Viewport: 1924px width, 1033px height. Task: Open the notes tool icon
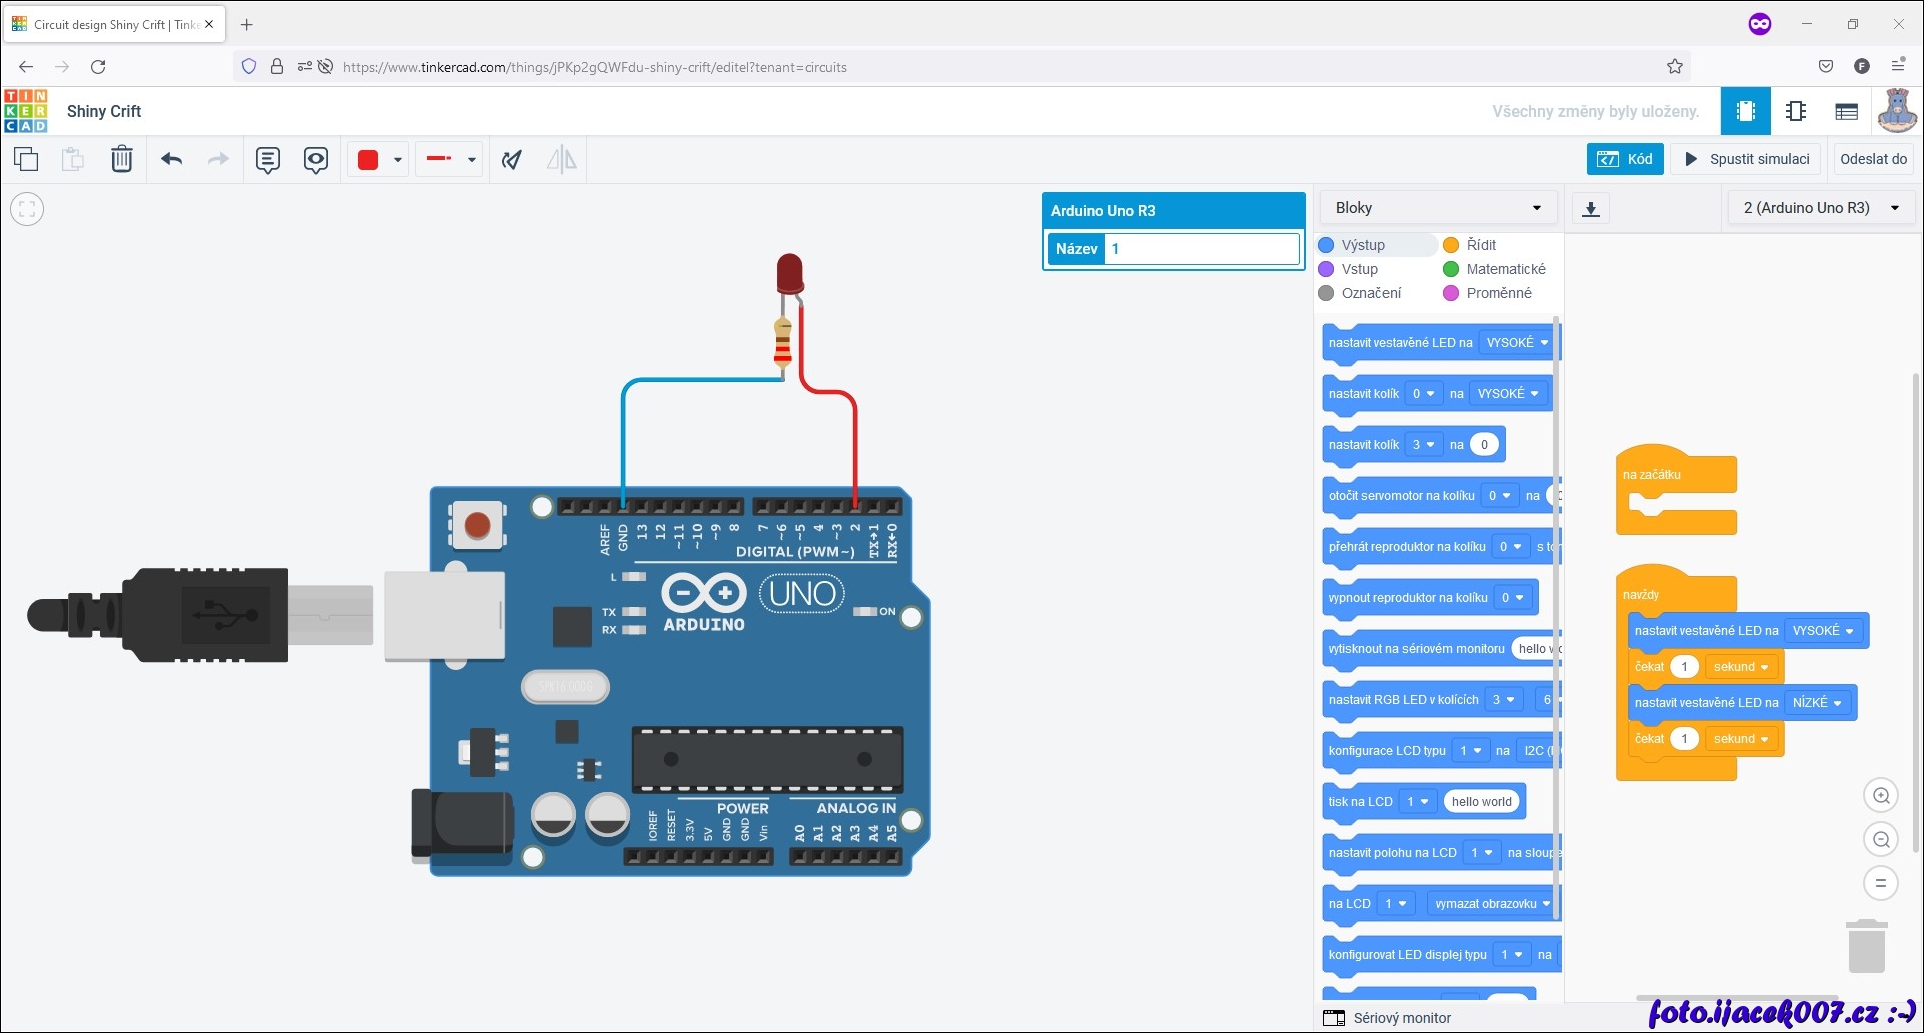pos(267,159)
